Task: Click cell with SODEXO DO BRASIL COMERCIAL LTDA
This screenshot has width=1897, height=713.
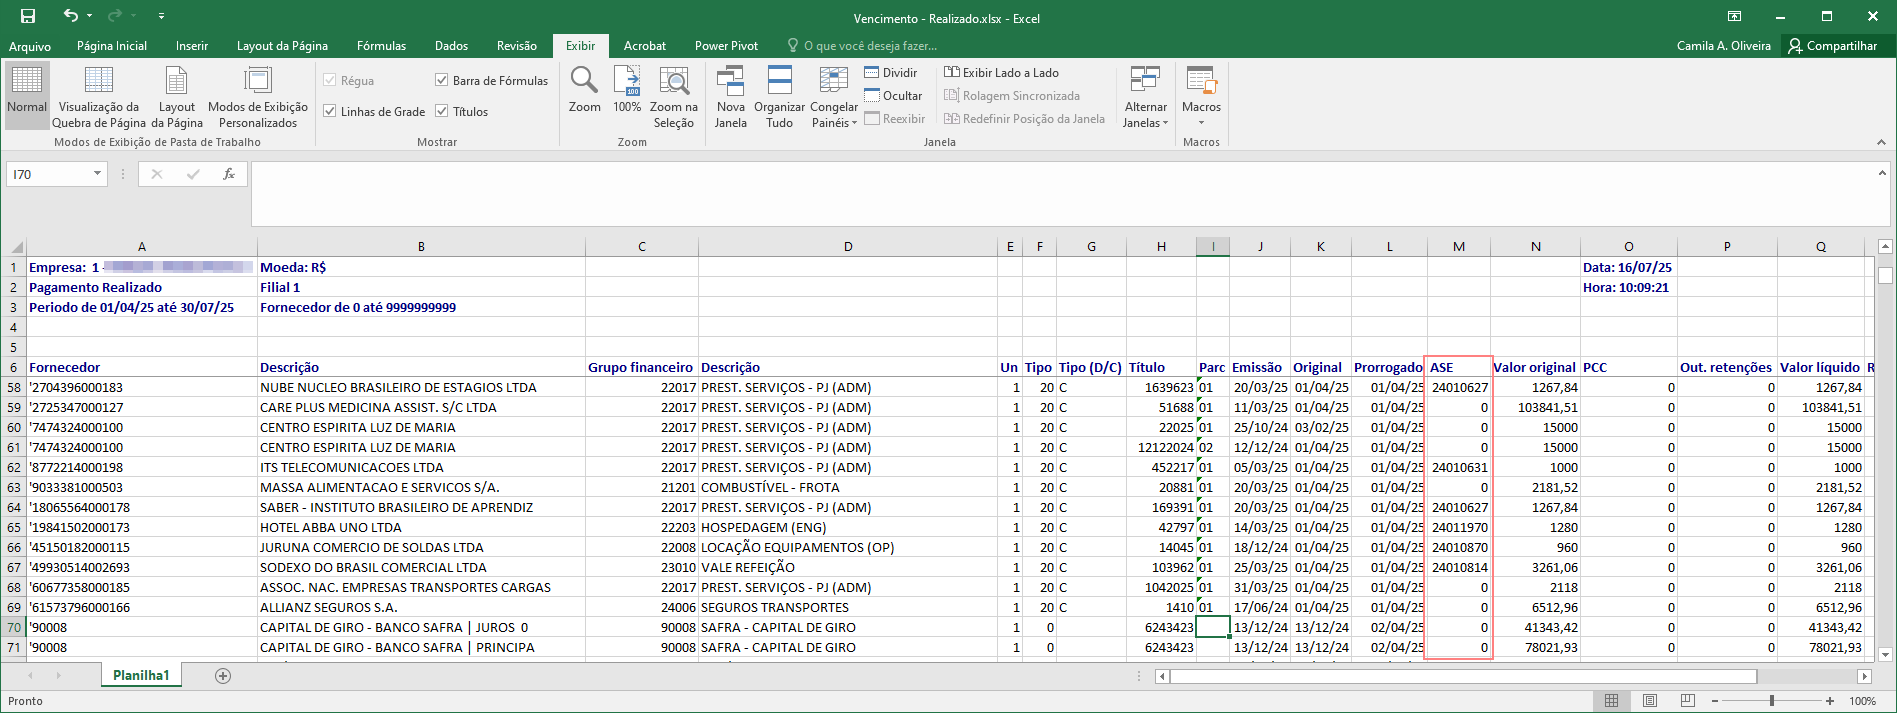Action: 421,567
